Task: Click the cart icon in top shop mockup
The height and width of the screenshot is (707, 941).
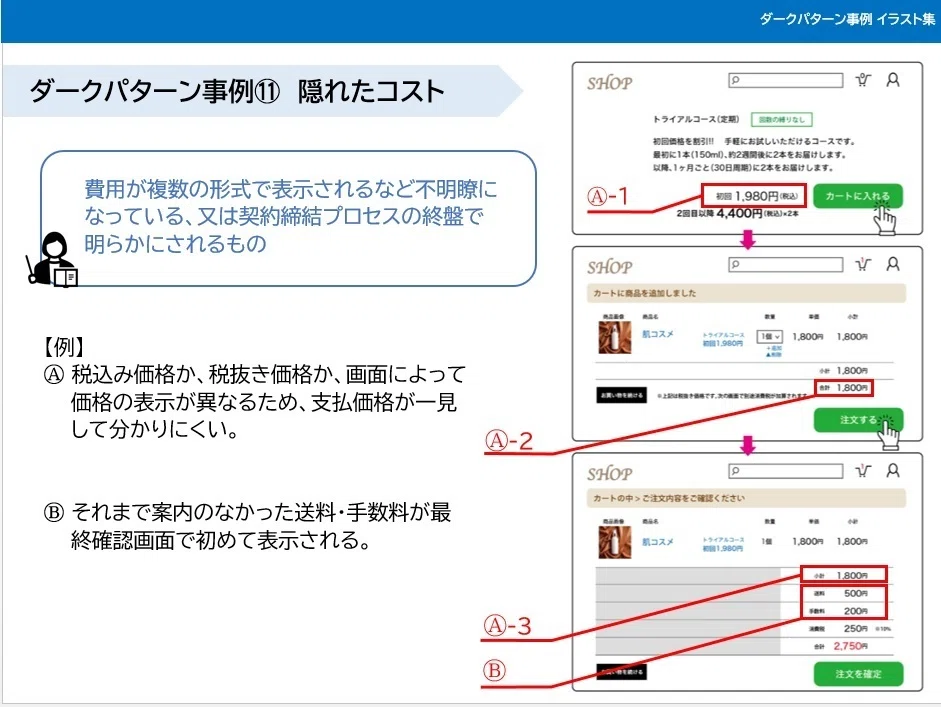Action: [x=863, y=80]
